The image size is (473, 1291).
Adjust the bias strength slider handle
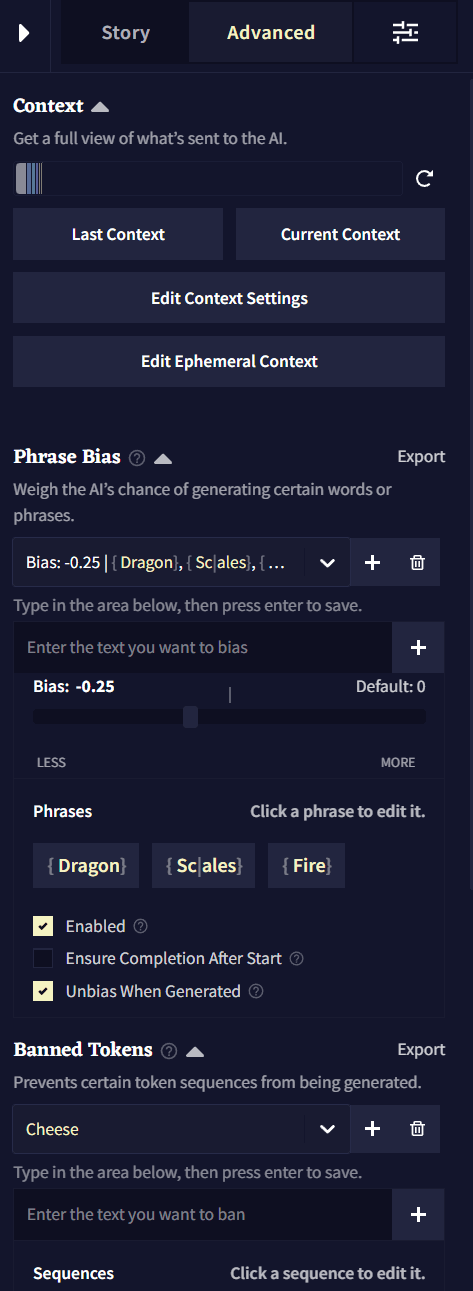click(190, 716)
